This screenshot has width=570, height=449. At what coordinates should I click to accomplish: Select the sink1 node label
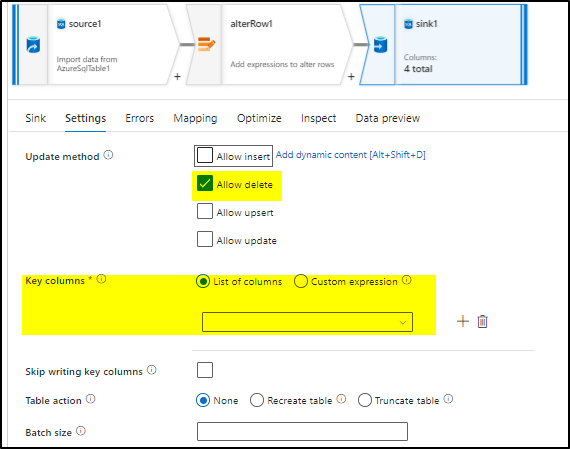coord(426,24)
